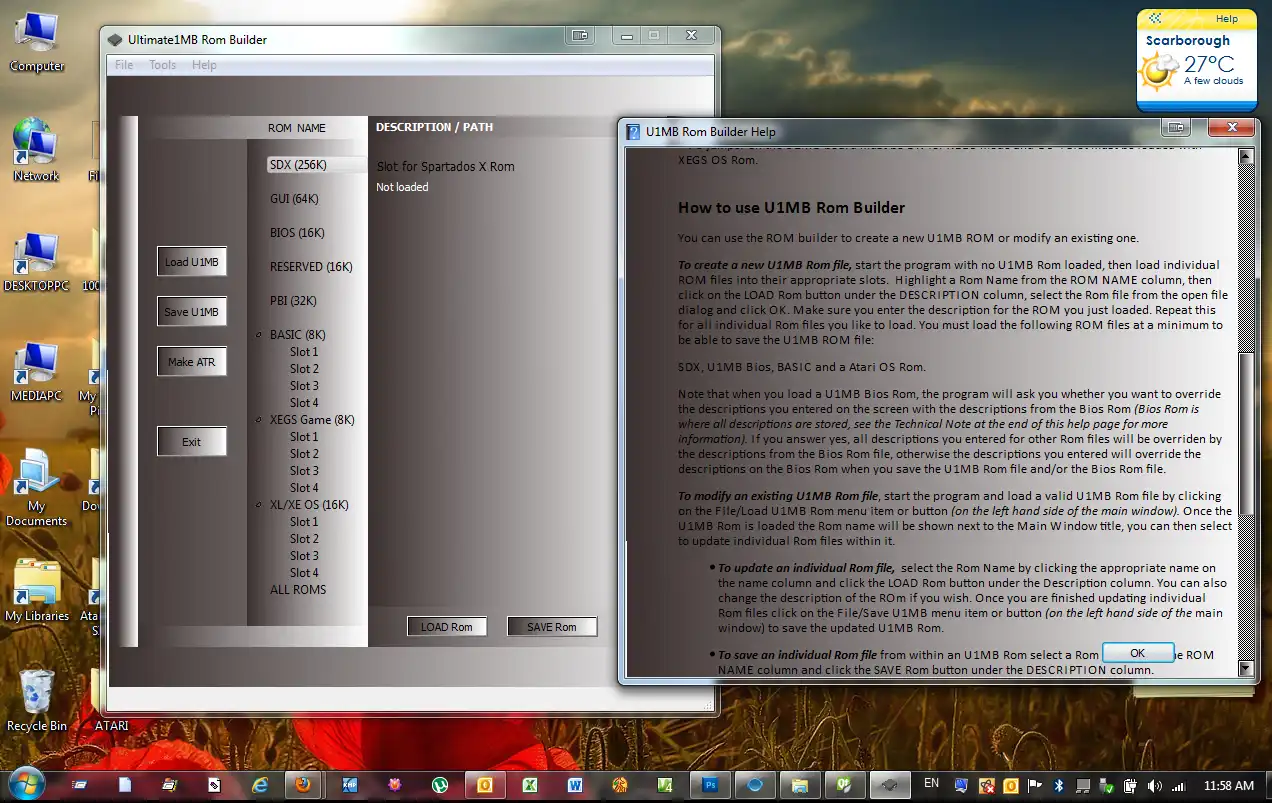
Task: Open the My Libraries desktop icon
Action: 37,590
